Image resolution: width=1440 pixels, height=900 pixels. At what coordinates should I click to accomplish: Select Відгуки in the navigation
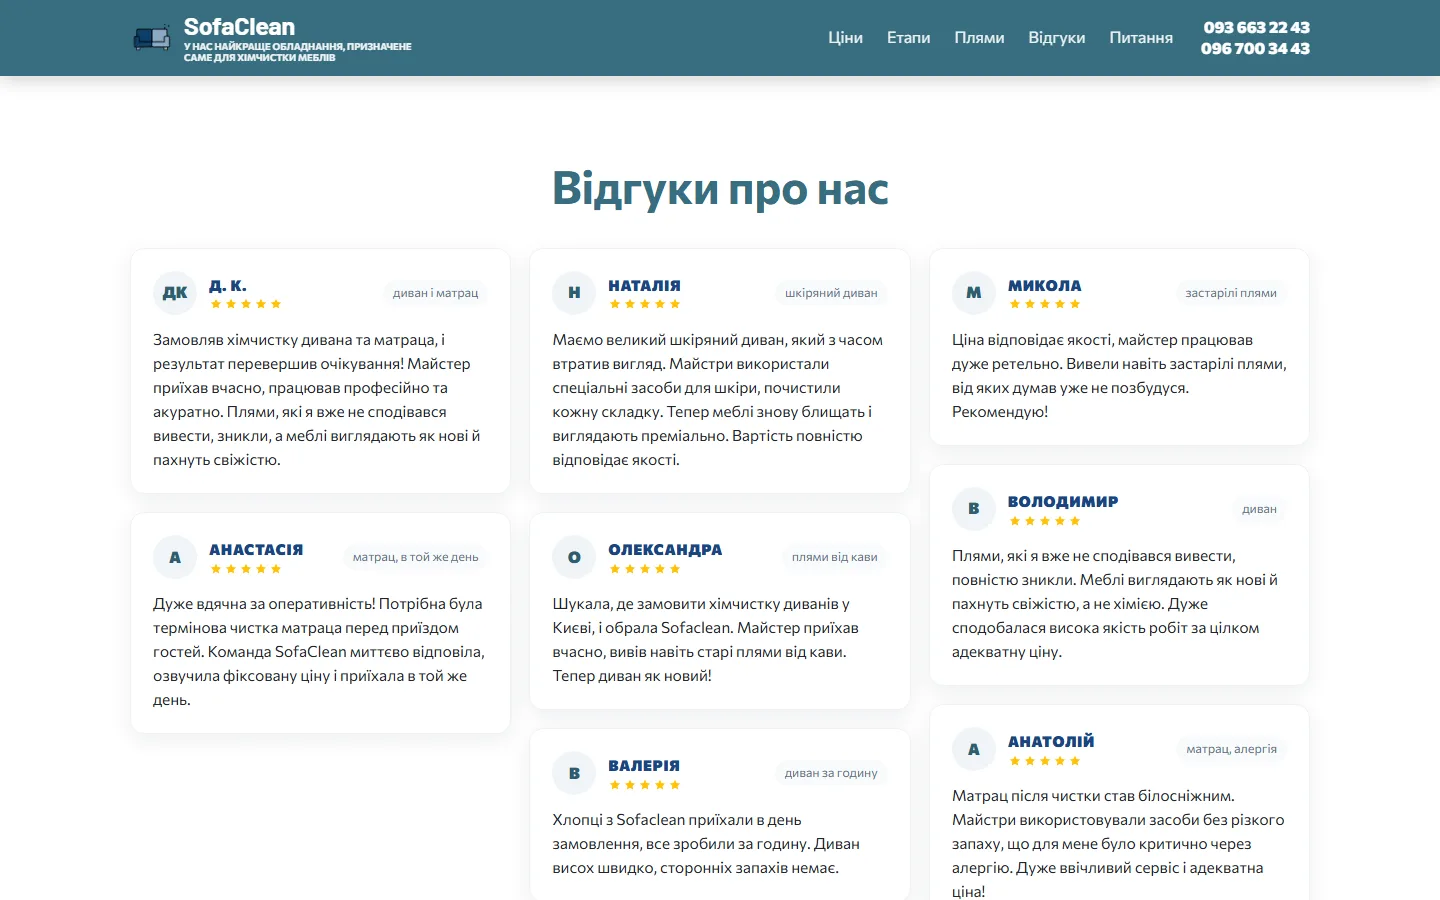click(x=1056, y=38)
